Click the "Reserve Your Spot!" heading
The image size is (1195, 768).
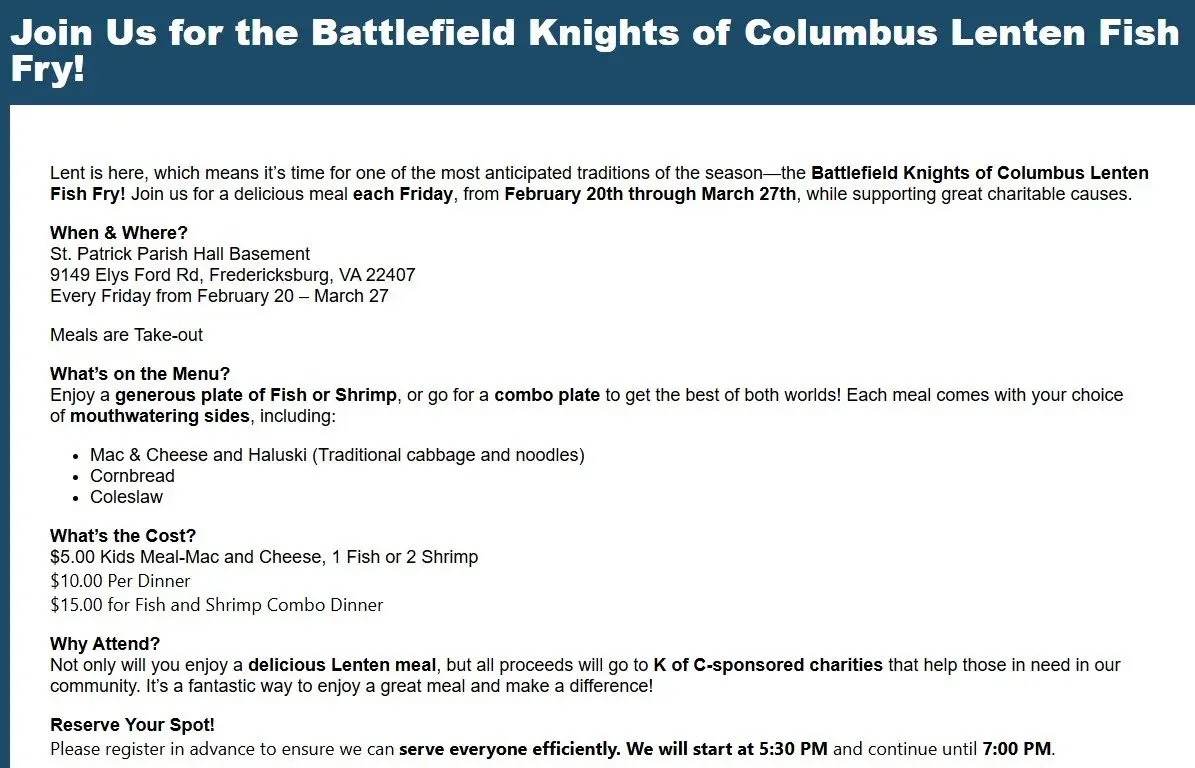[x=132, y=725]
